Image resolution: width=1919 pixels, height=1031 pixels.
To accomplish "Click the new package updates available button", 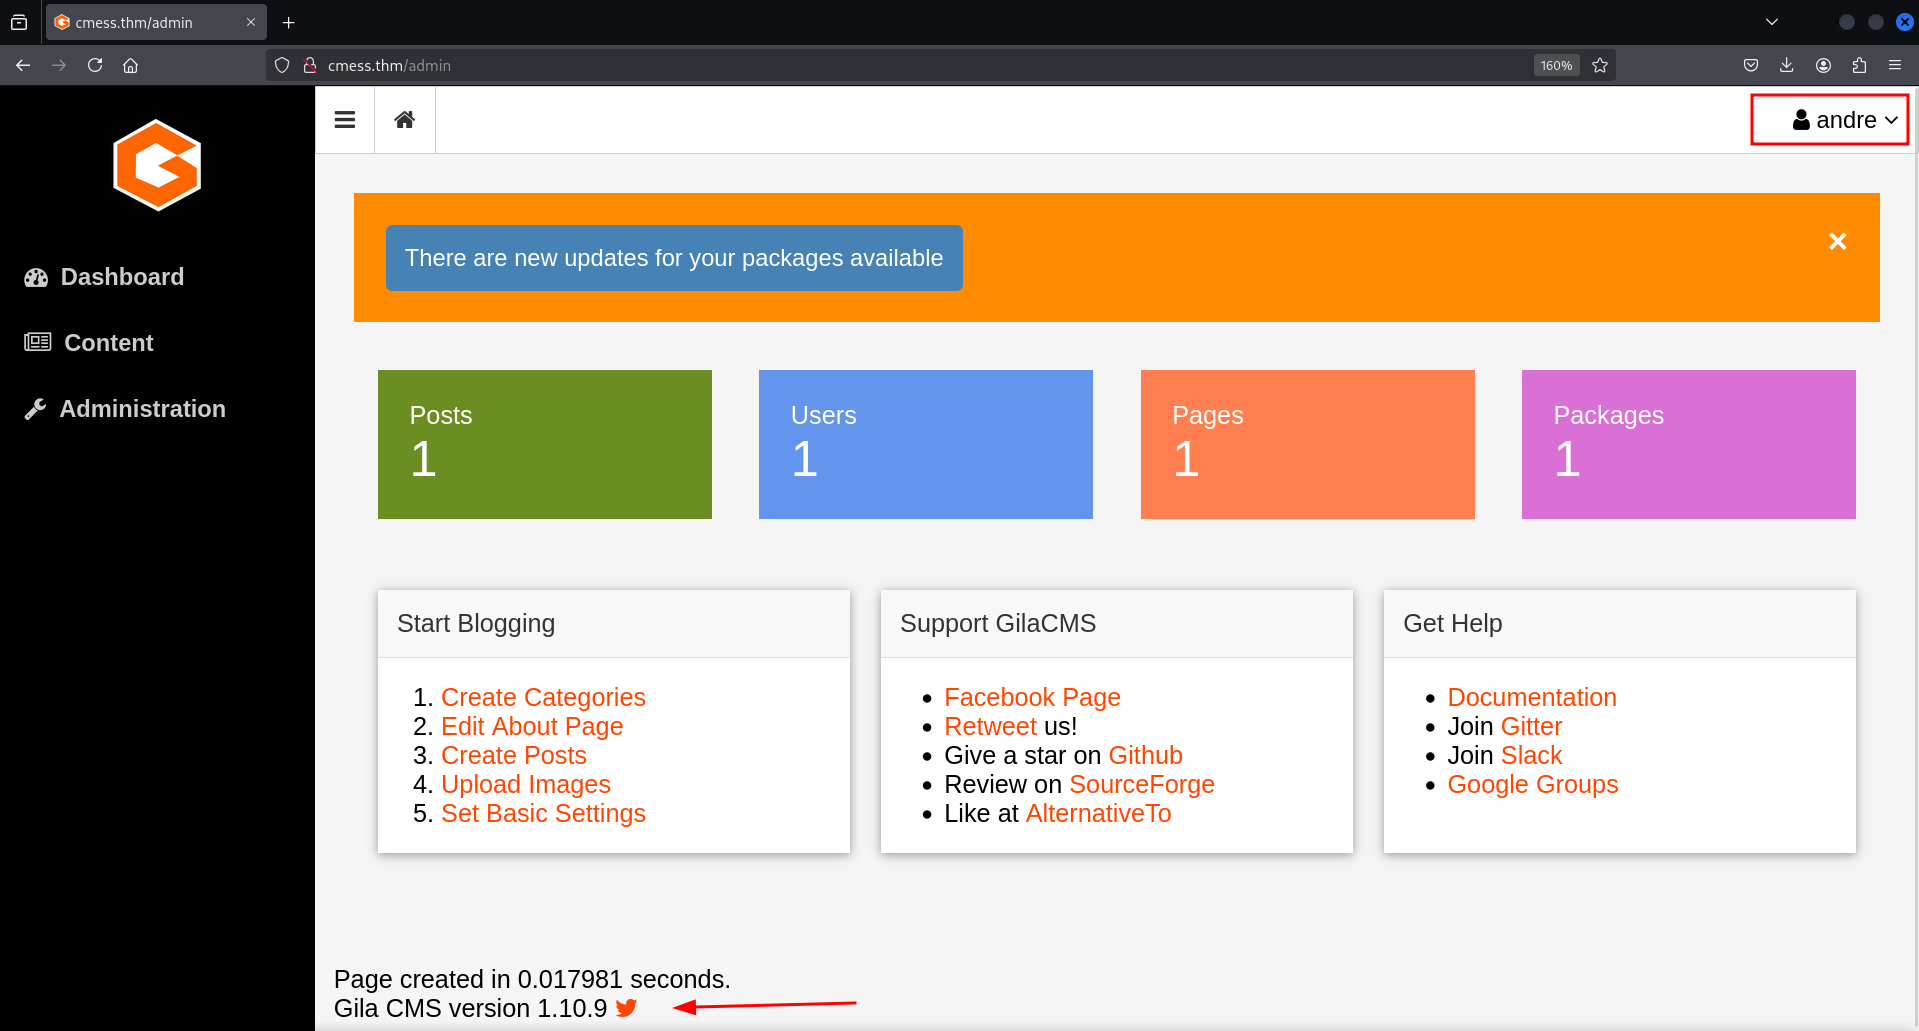I will coord(674,258).
